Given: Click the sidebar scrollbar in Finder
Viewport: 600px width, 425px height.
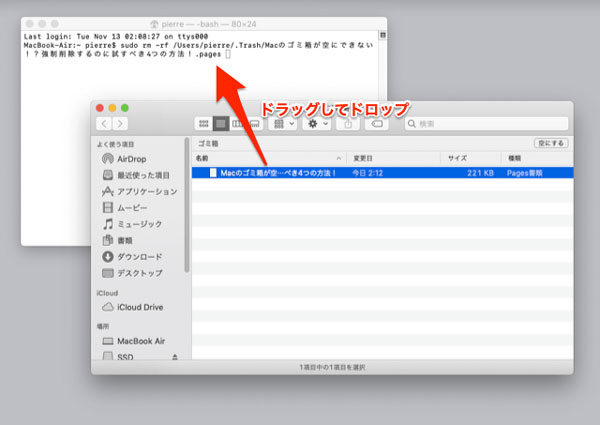Looking at the screenshot, I should 187,205.
